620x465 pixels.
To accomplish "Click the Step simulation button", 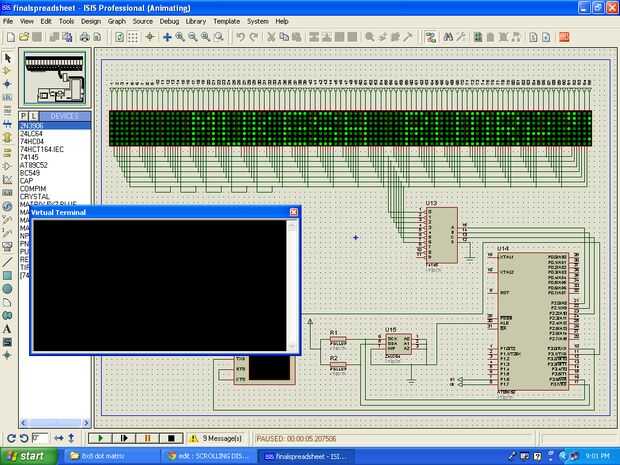I will (x=123, y=438).
